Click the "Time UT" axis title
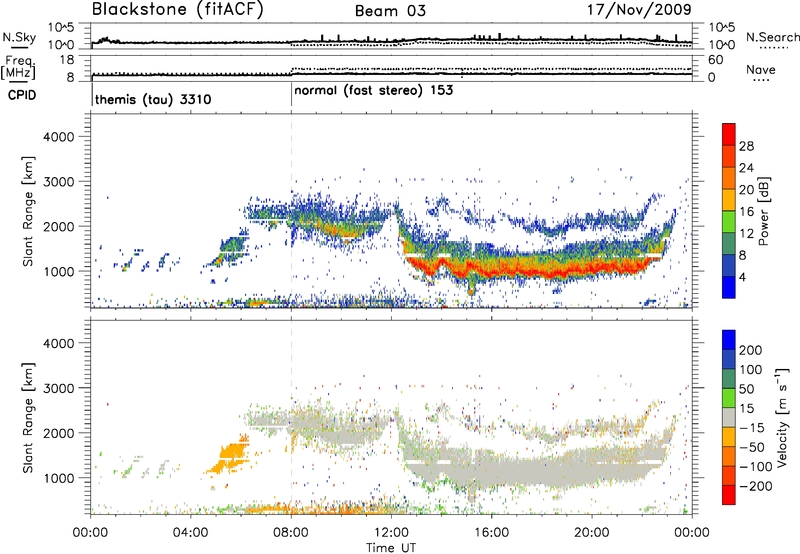The width and height of the screenshot is (800, 554). [x=391, y=548]
